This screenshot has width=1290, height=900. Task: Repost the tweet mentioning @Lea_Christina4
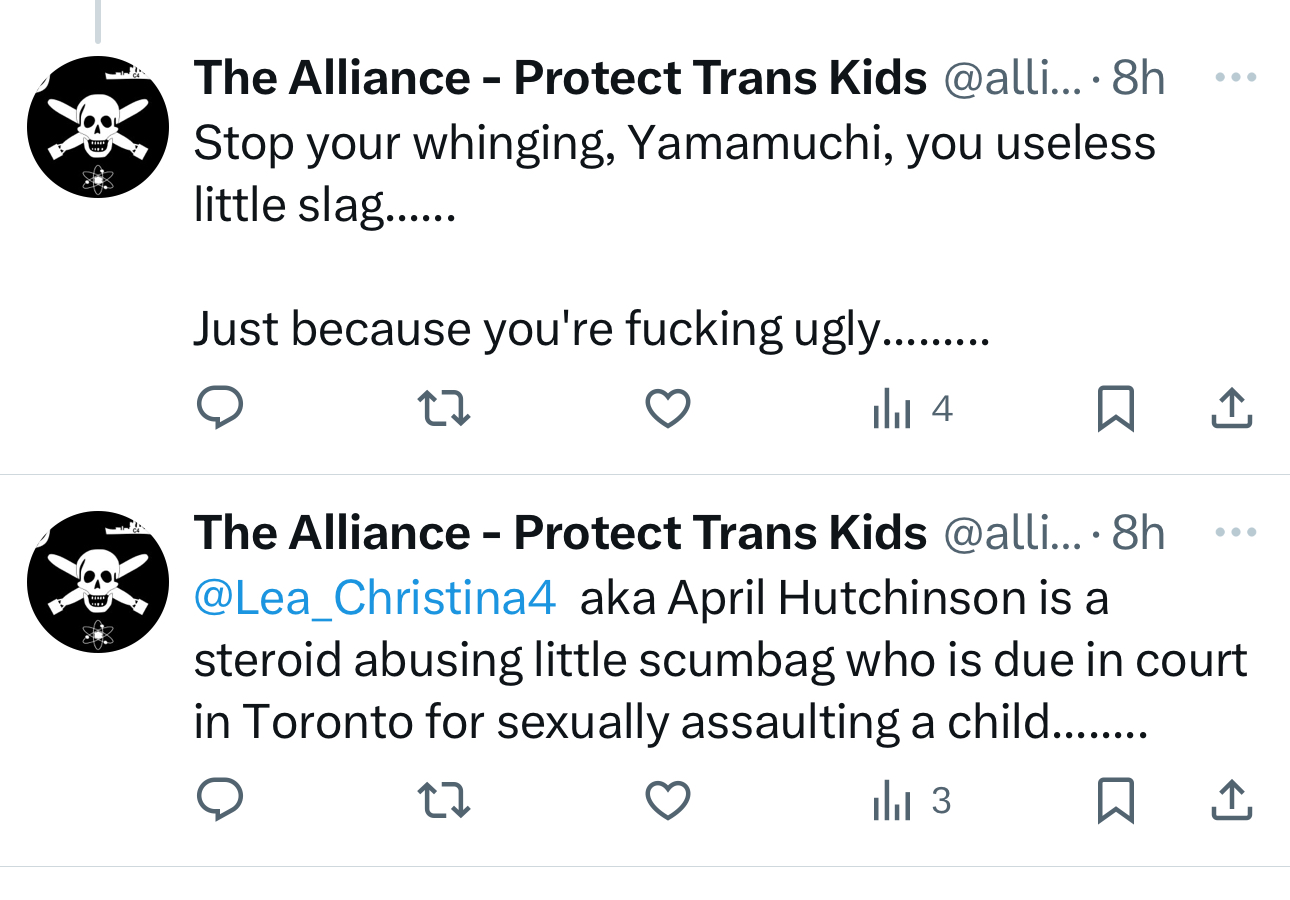(x=443, y=801)
